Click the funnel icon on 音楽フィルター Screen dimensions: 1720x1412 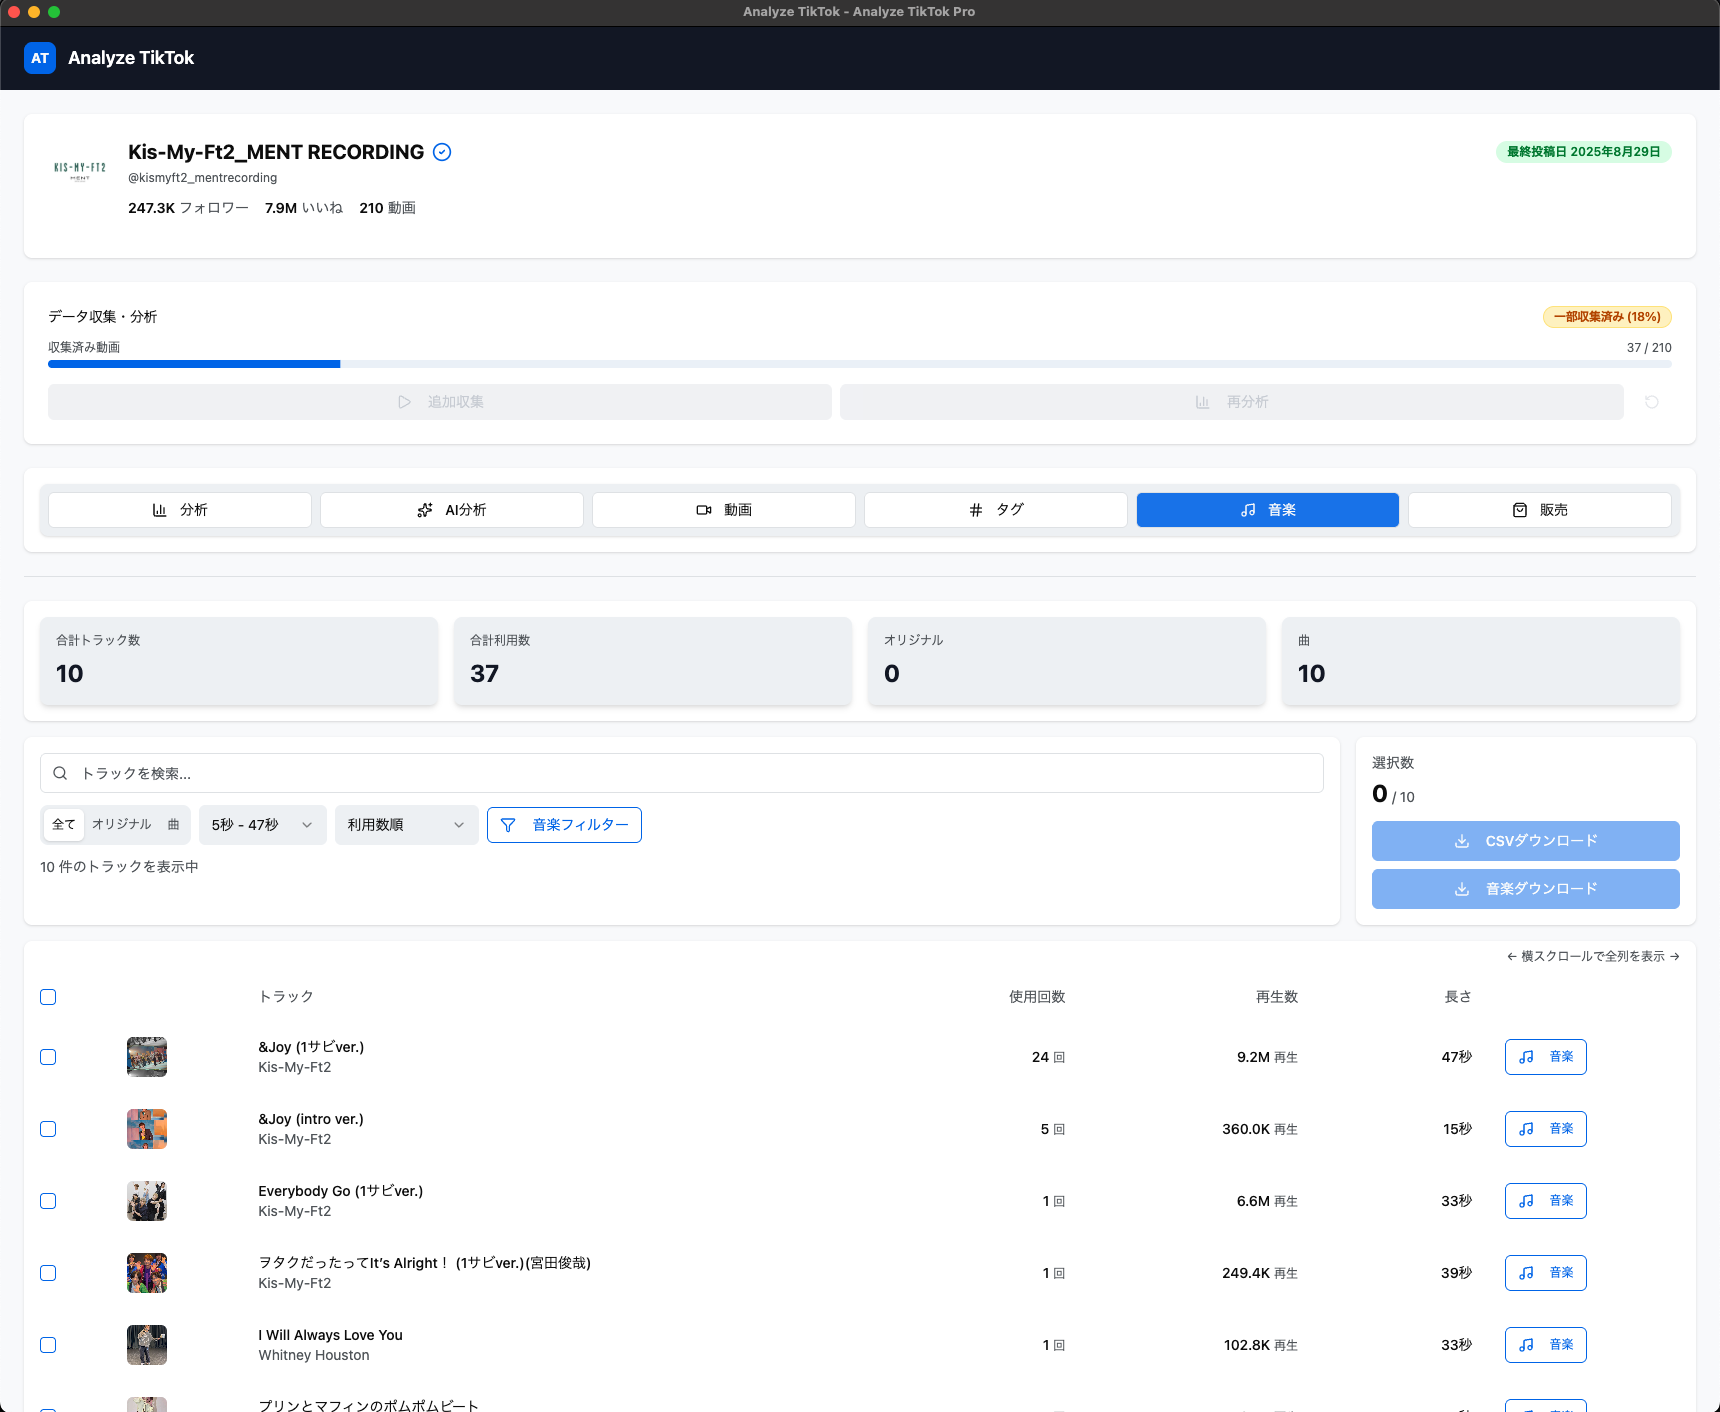(x=509, y=824)
